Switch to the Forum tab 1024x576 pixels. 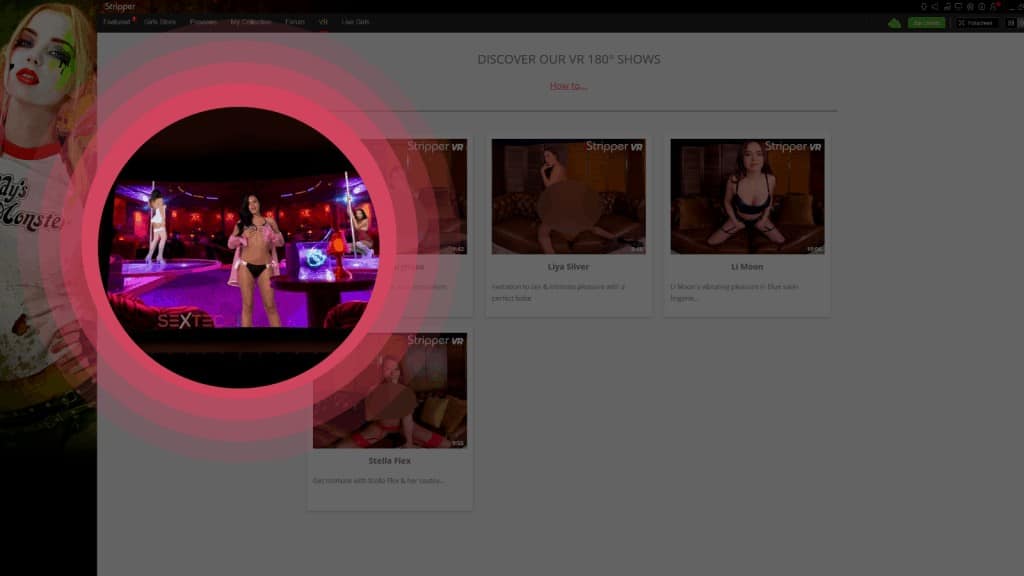(295, 21)
